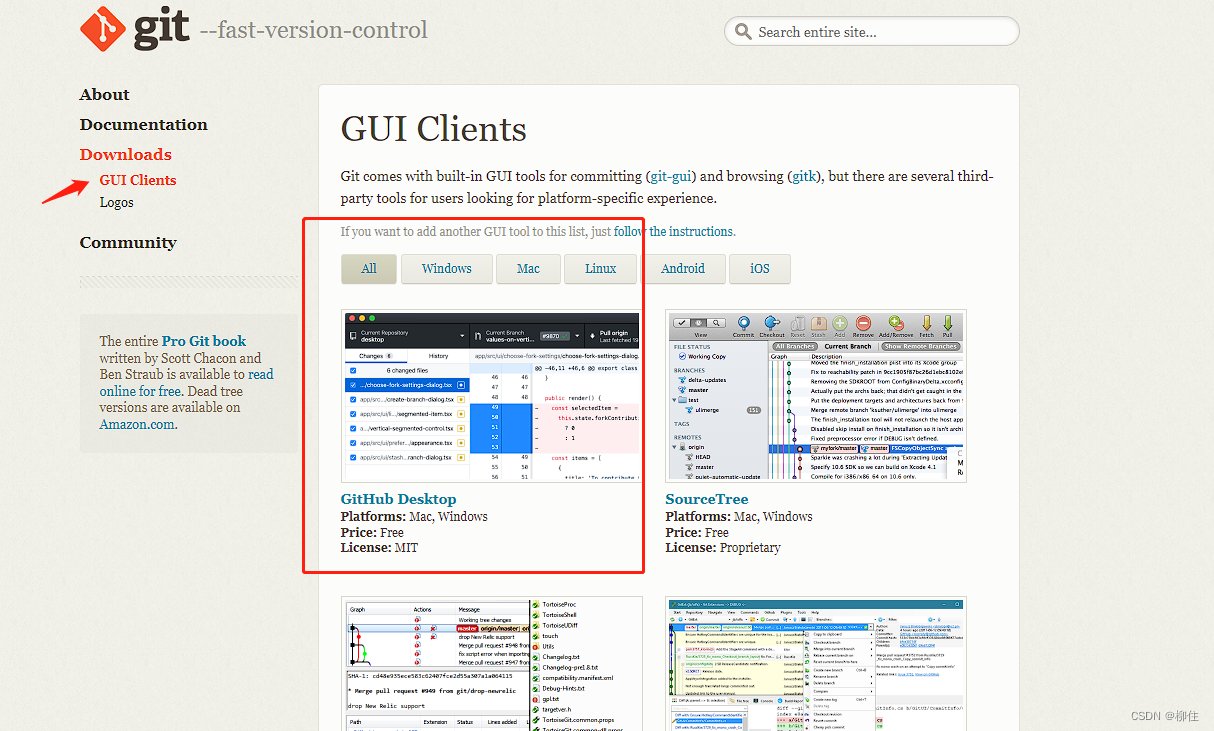Viewport: 1214px width, 731px height.
Task: Click the follow the instructions link
Action: [673, 231]
